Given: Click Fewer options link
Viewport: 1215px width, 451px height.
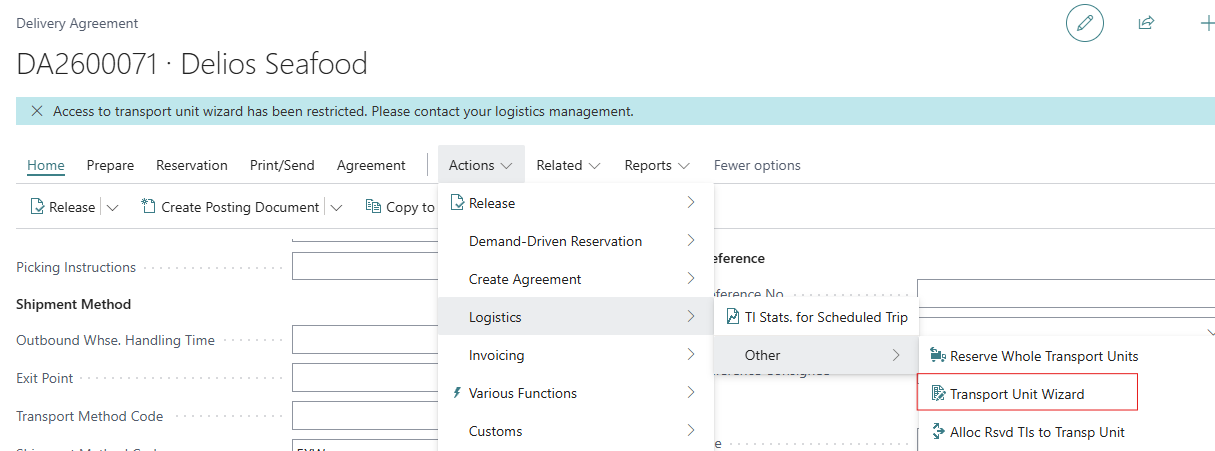Looking at the screenshot, I should coord(757,165).
